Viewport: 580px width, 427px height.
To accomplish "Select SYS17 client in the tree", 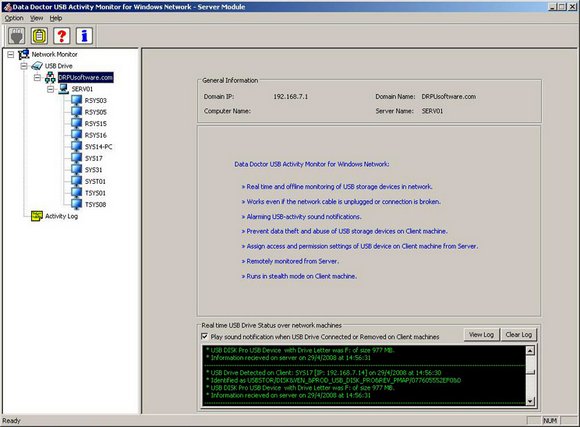I will coord(94,158).
